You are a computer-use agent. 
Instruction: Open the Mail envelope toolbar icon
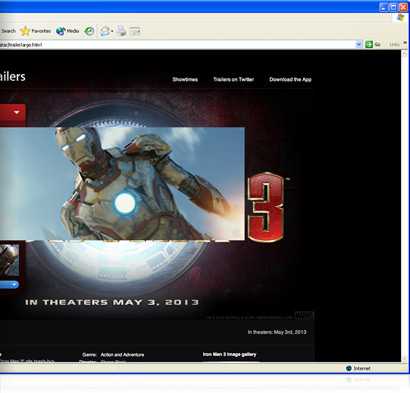pyautogui.click(x=105, y=31)
